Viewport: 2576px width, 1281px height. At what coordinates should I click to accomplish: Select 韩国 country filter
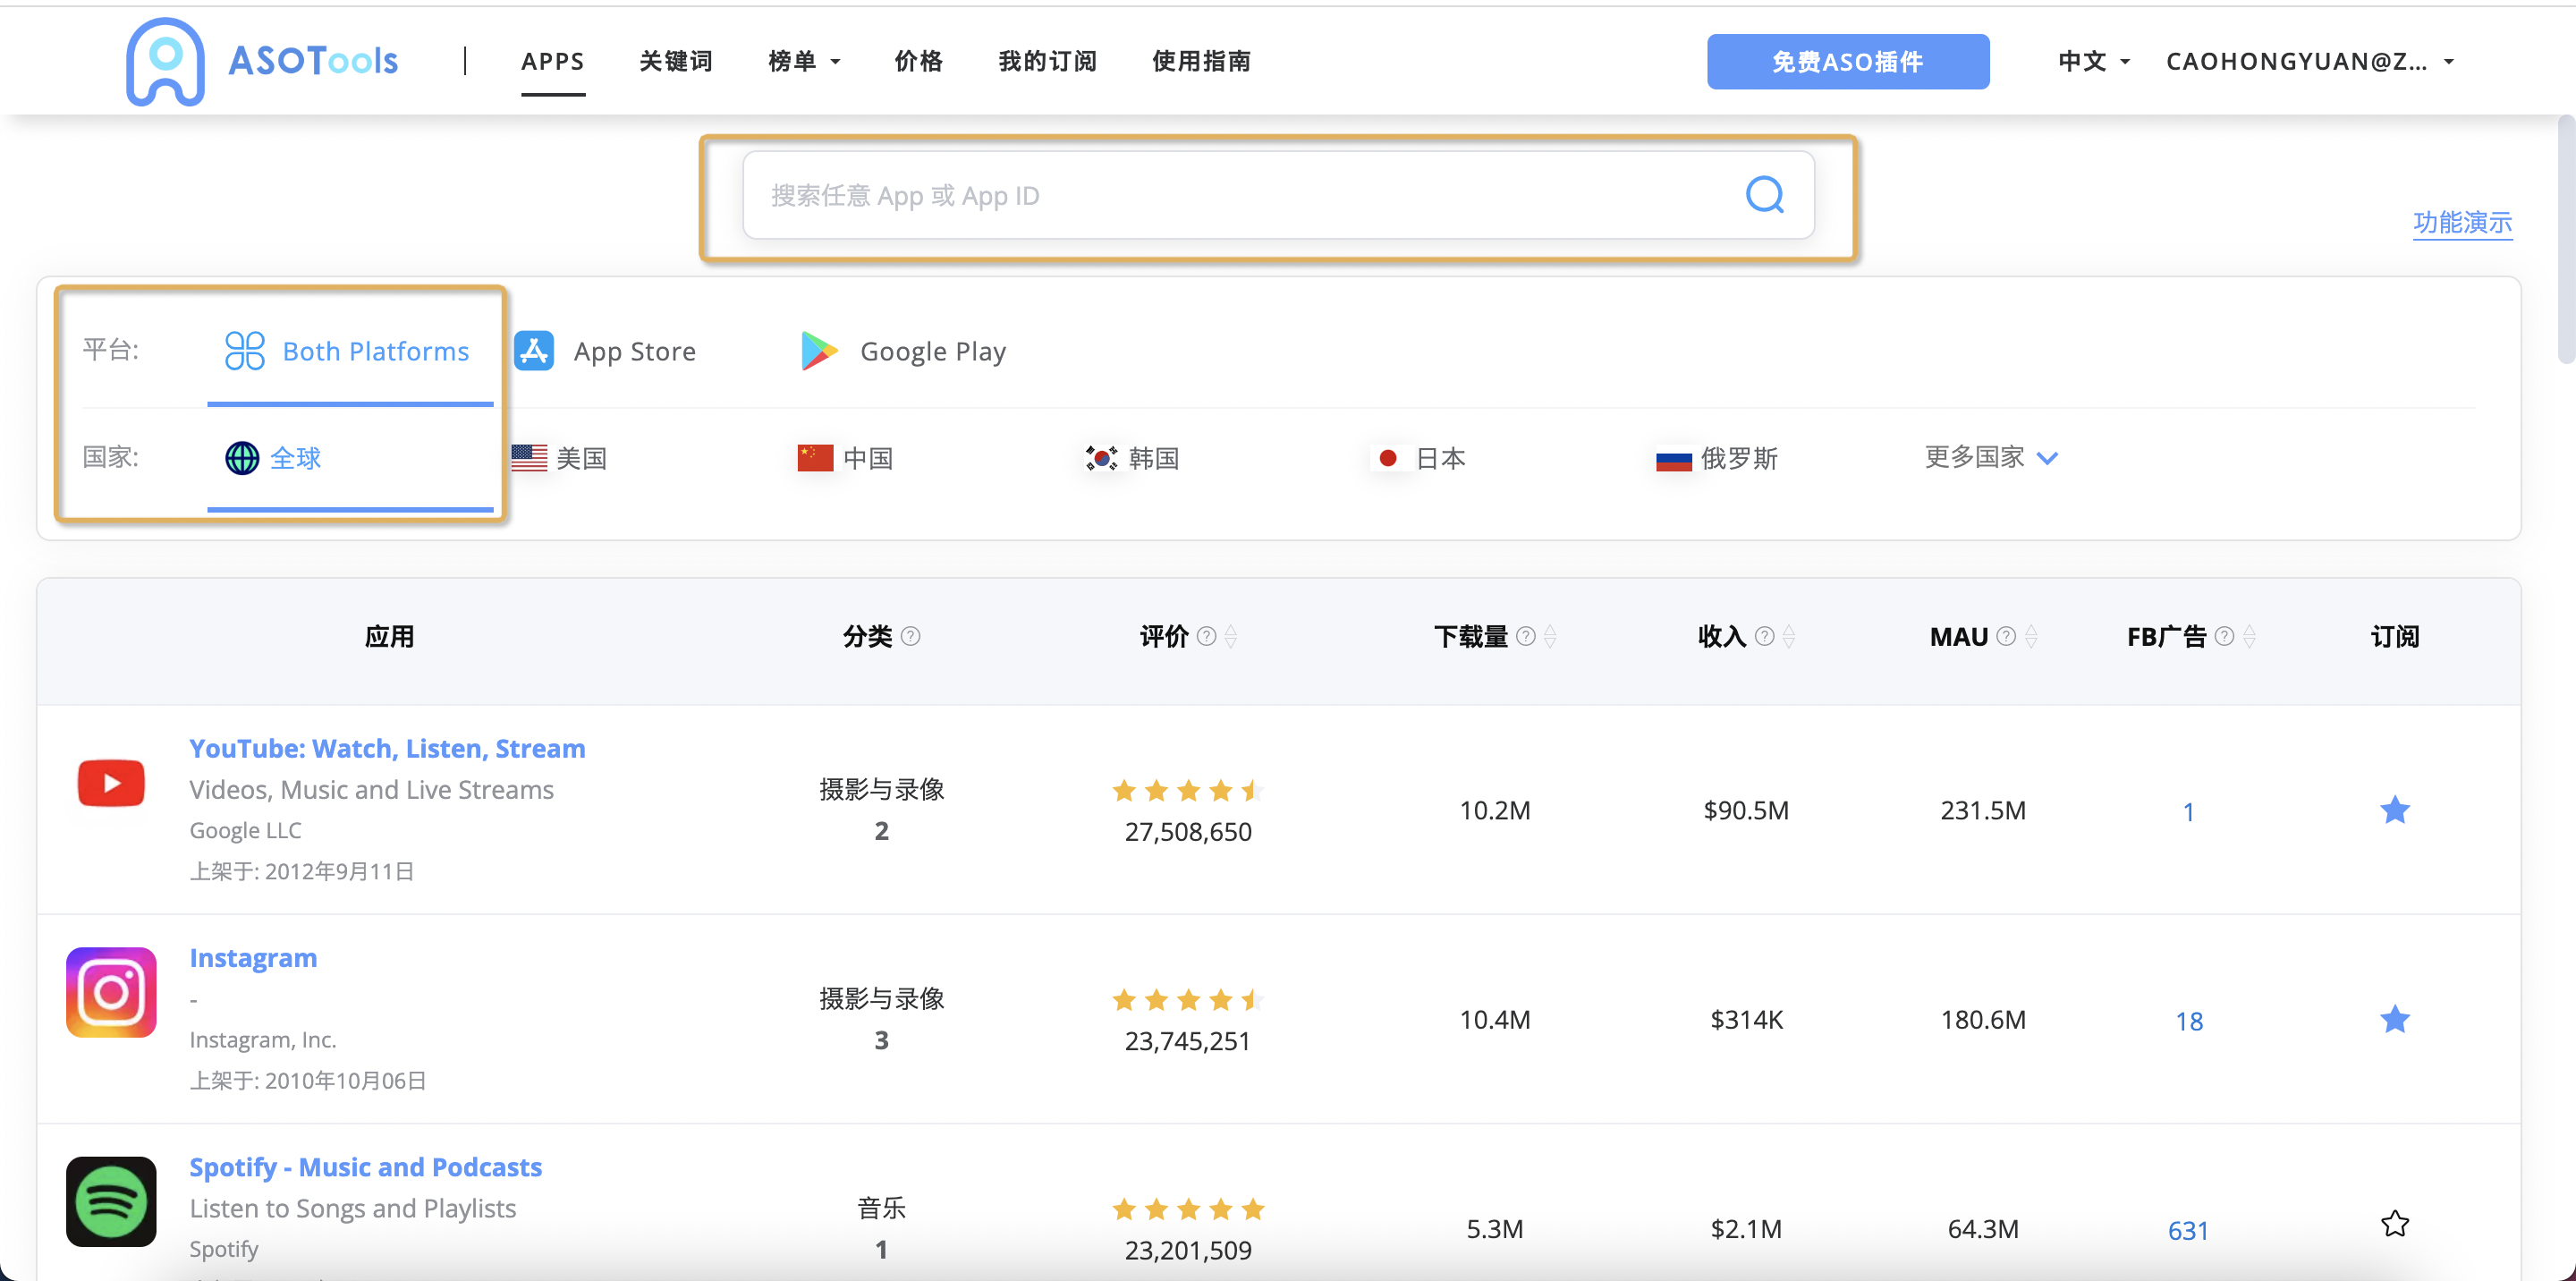(1132, 458)
